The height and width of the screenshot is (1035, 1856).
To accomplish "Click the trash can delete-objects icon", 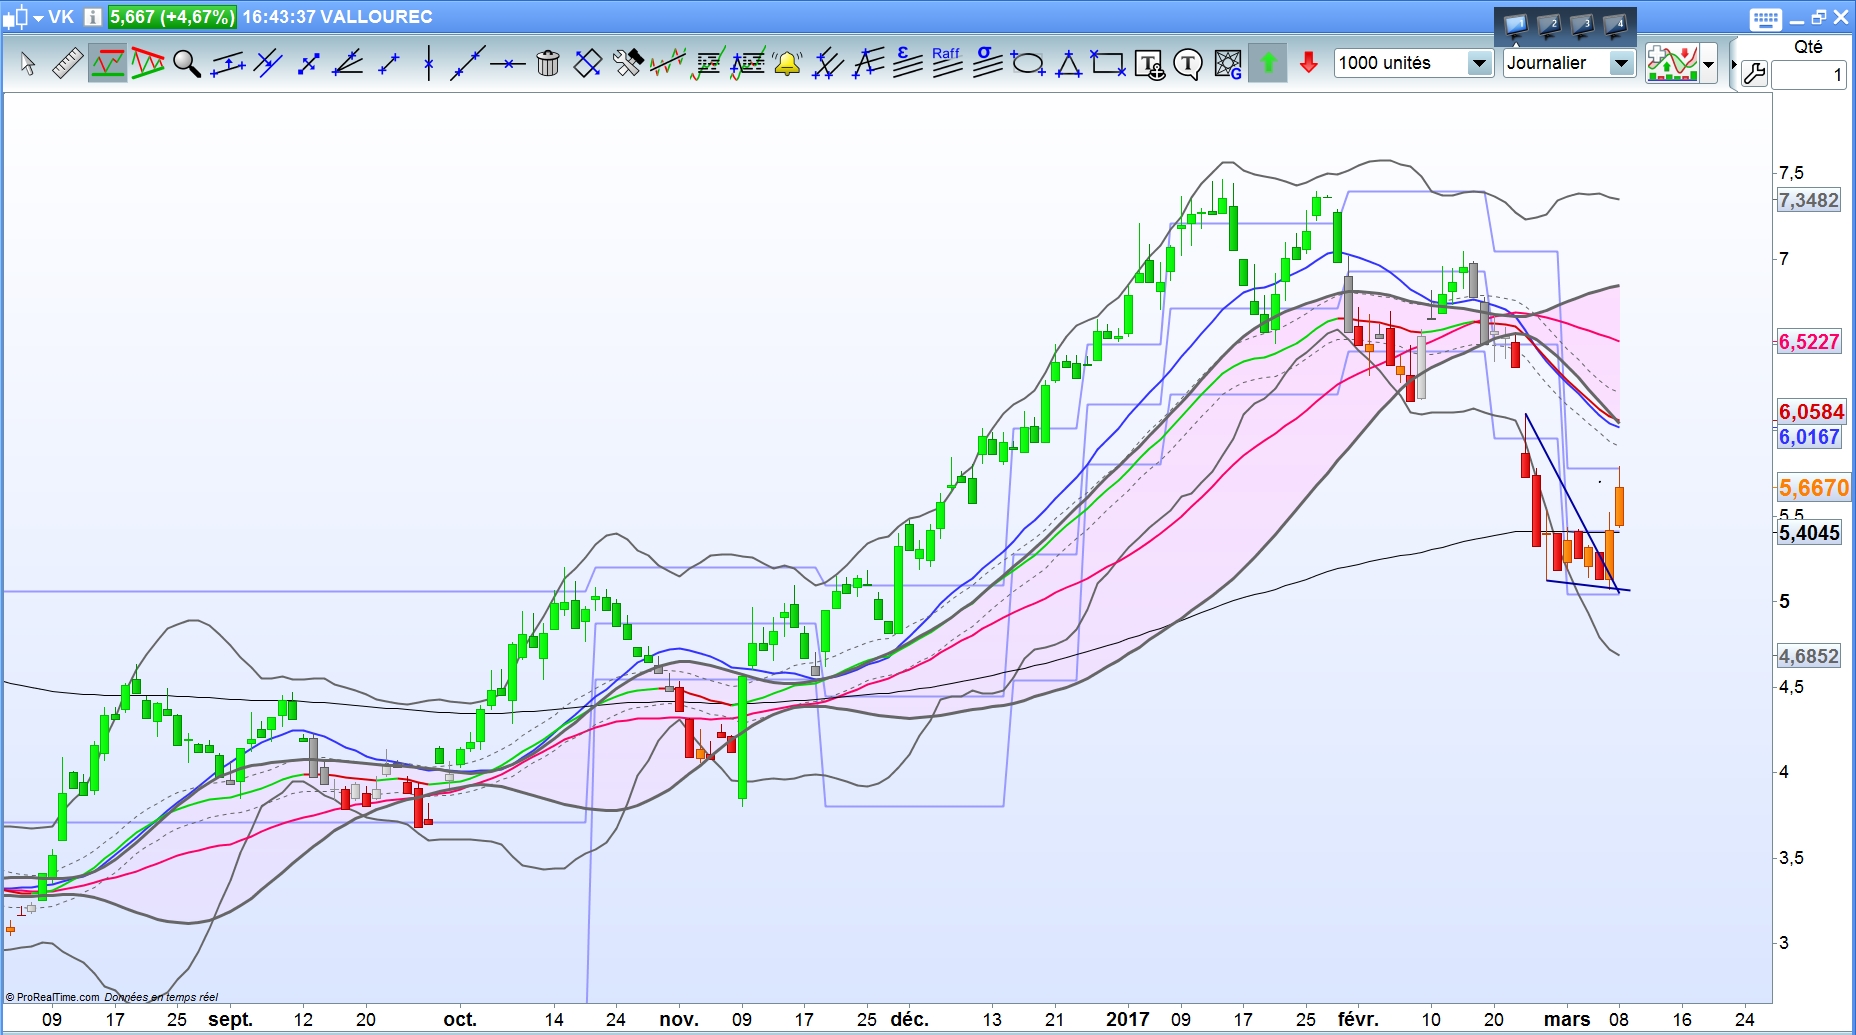I will click(x=548, y=64).
